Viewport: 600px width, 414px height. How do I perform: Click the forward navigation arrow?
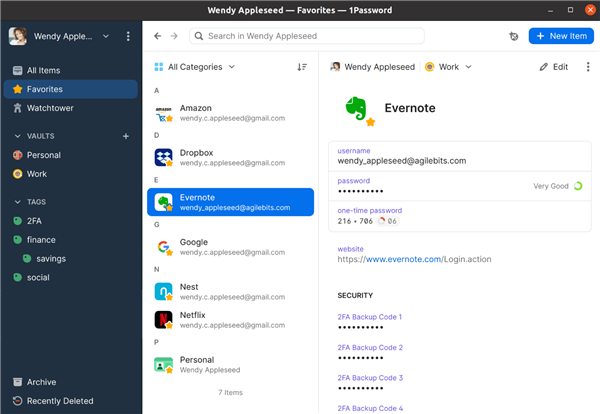(174, 36)
